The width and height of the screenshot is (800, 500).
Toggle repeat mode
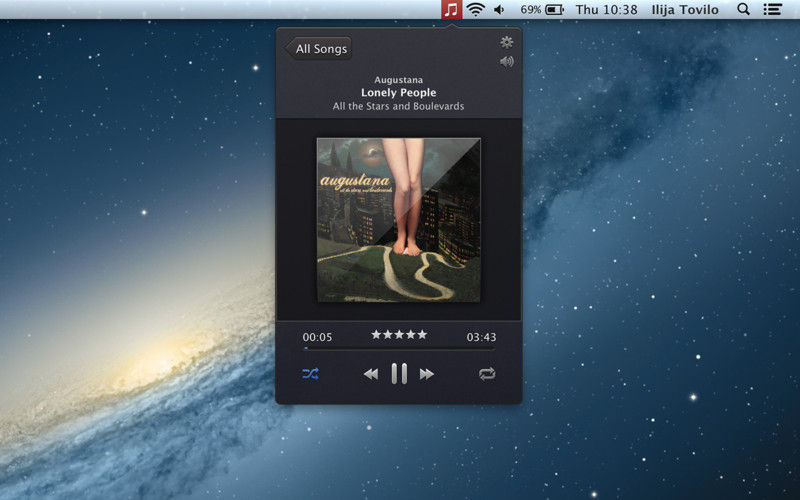[487, 374]
